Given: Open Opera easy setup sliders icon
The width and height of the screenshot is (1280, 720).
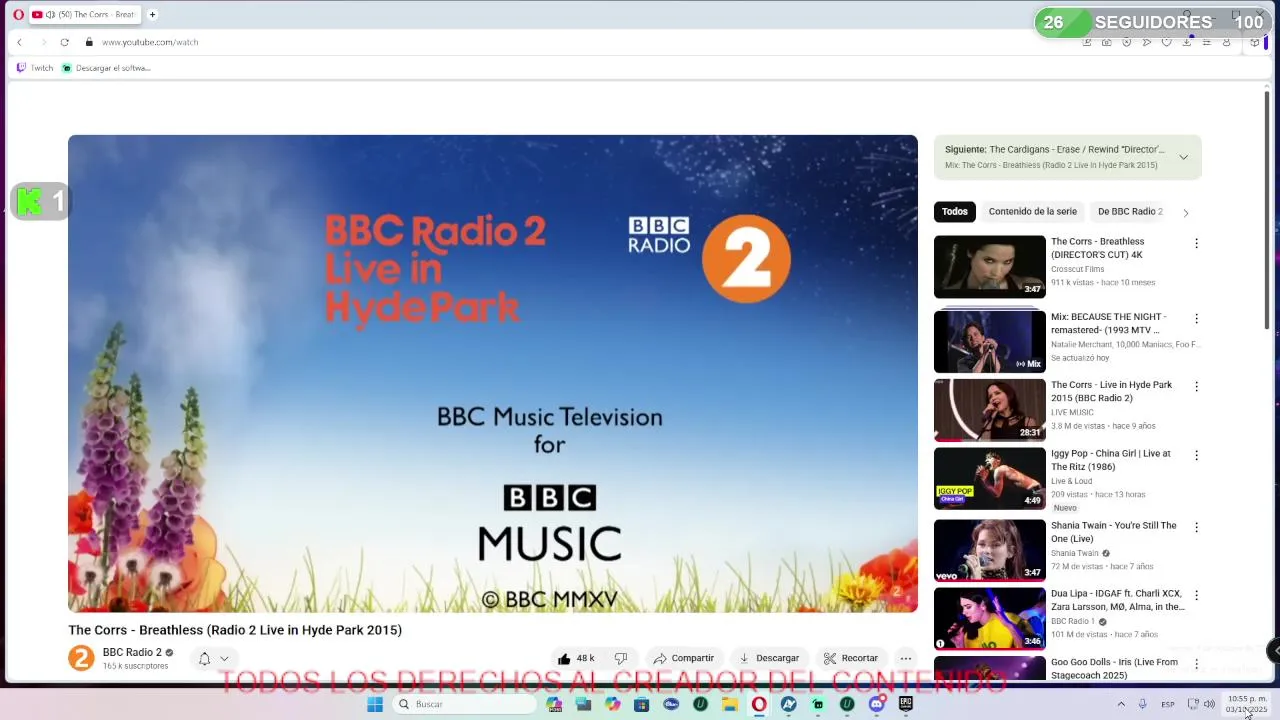Looking at the screenshot, I should tap(1206, 42).
